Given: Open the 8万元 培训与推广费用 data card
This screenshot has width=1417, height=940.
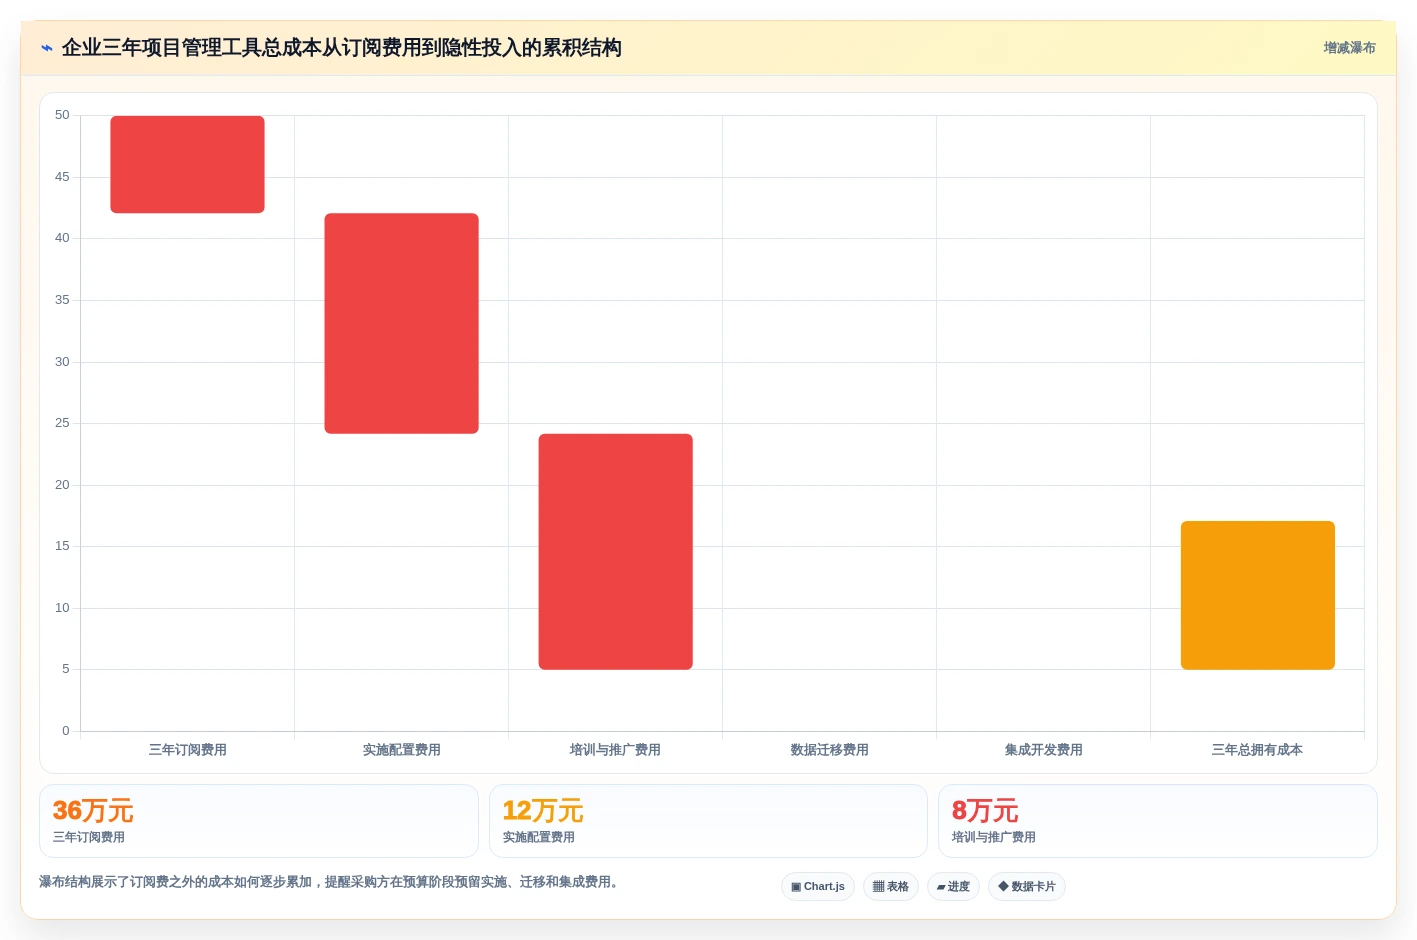Looking at the screenshot, I should (x=1158, y=821).
